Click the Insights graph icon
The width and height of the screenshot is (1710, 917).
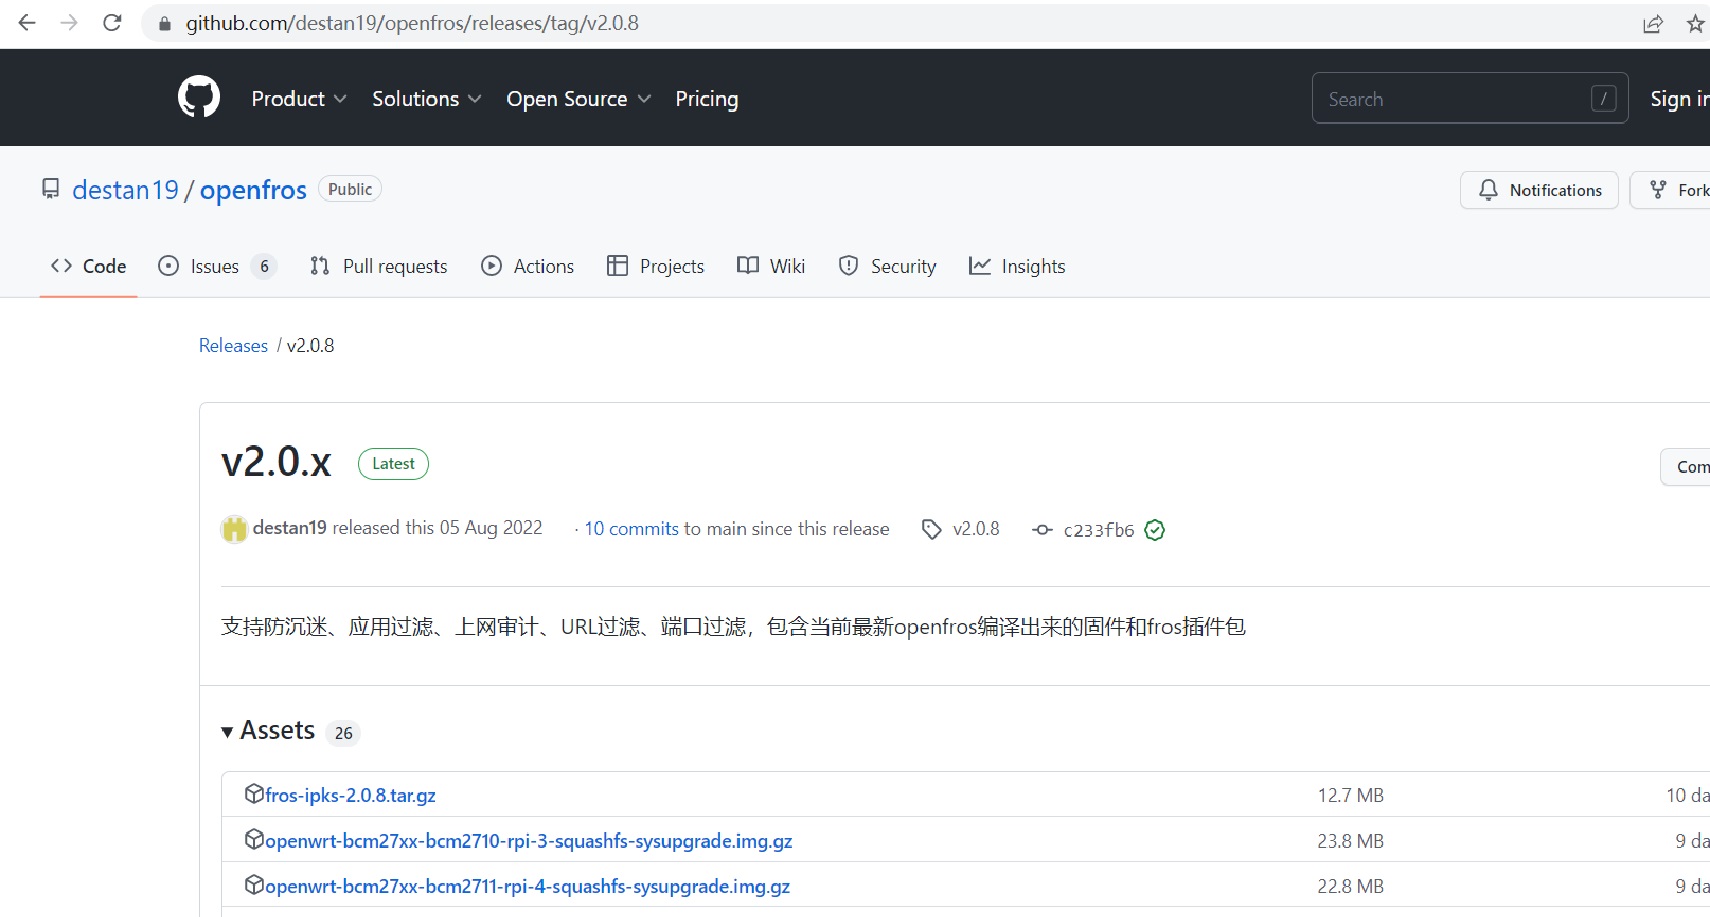980,265
